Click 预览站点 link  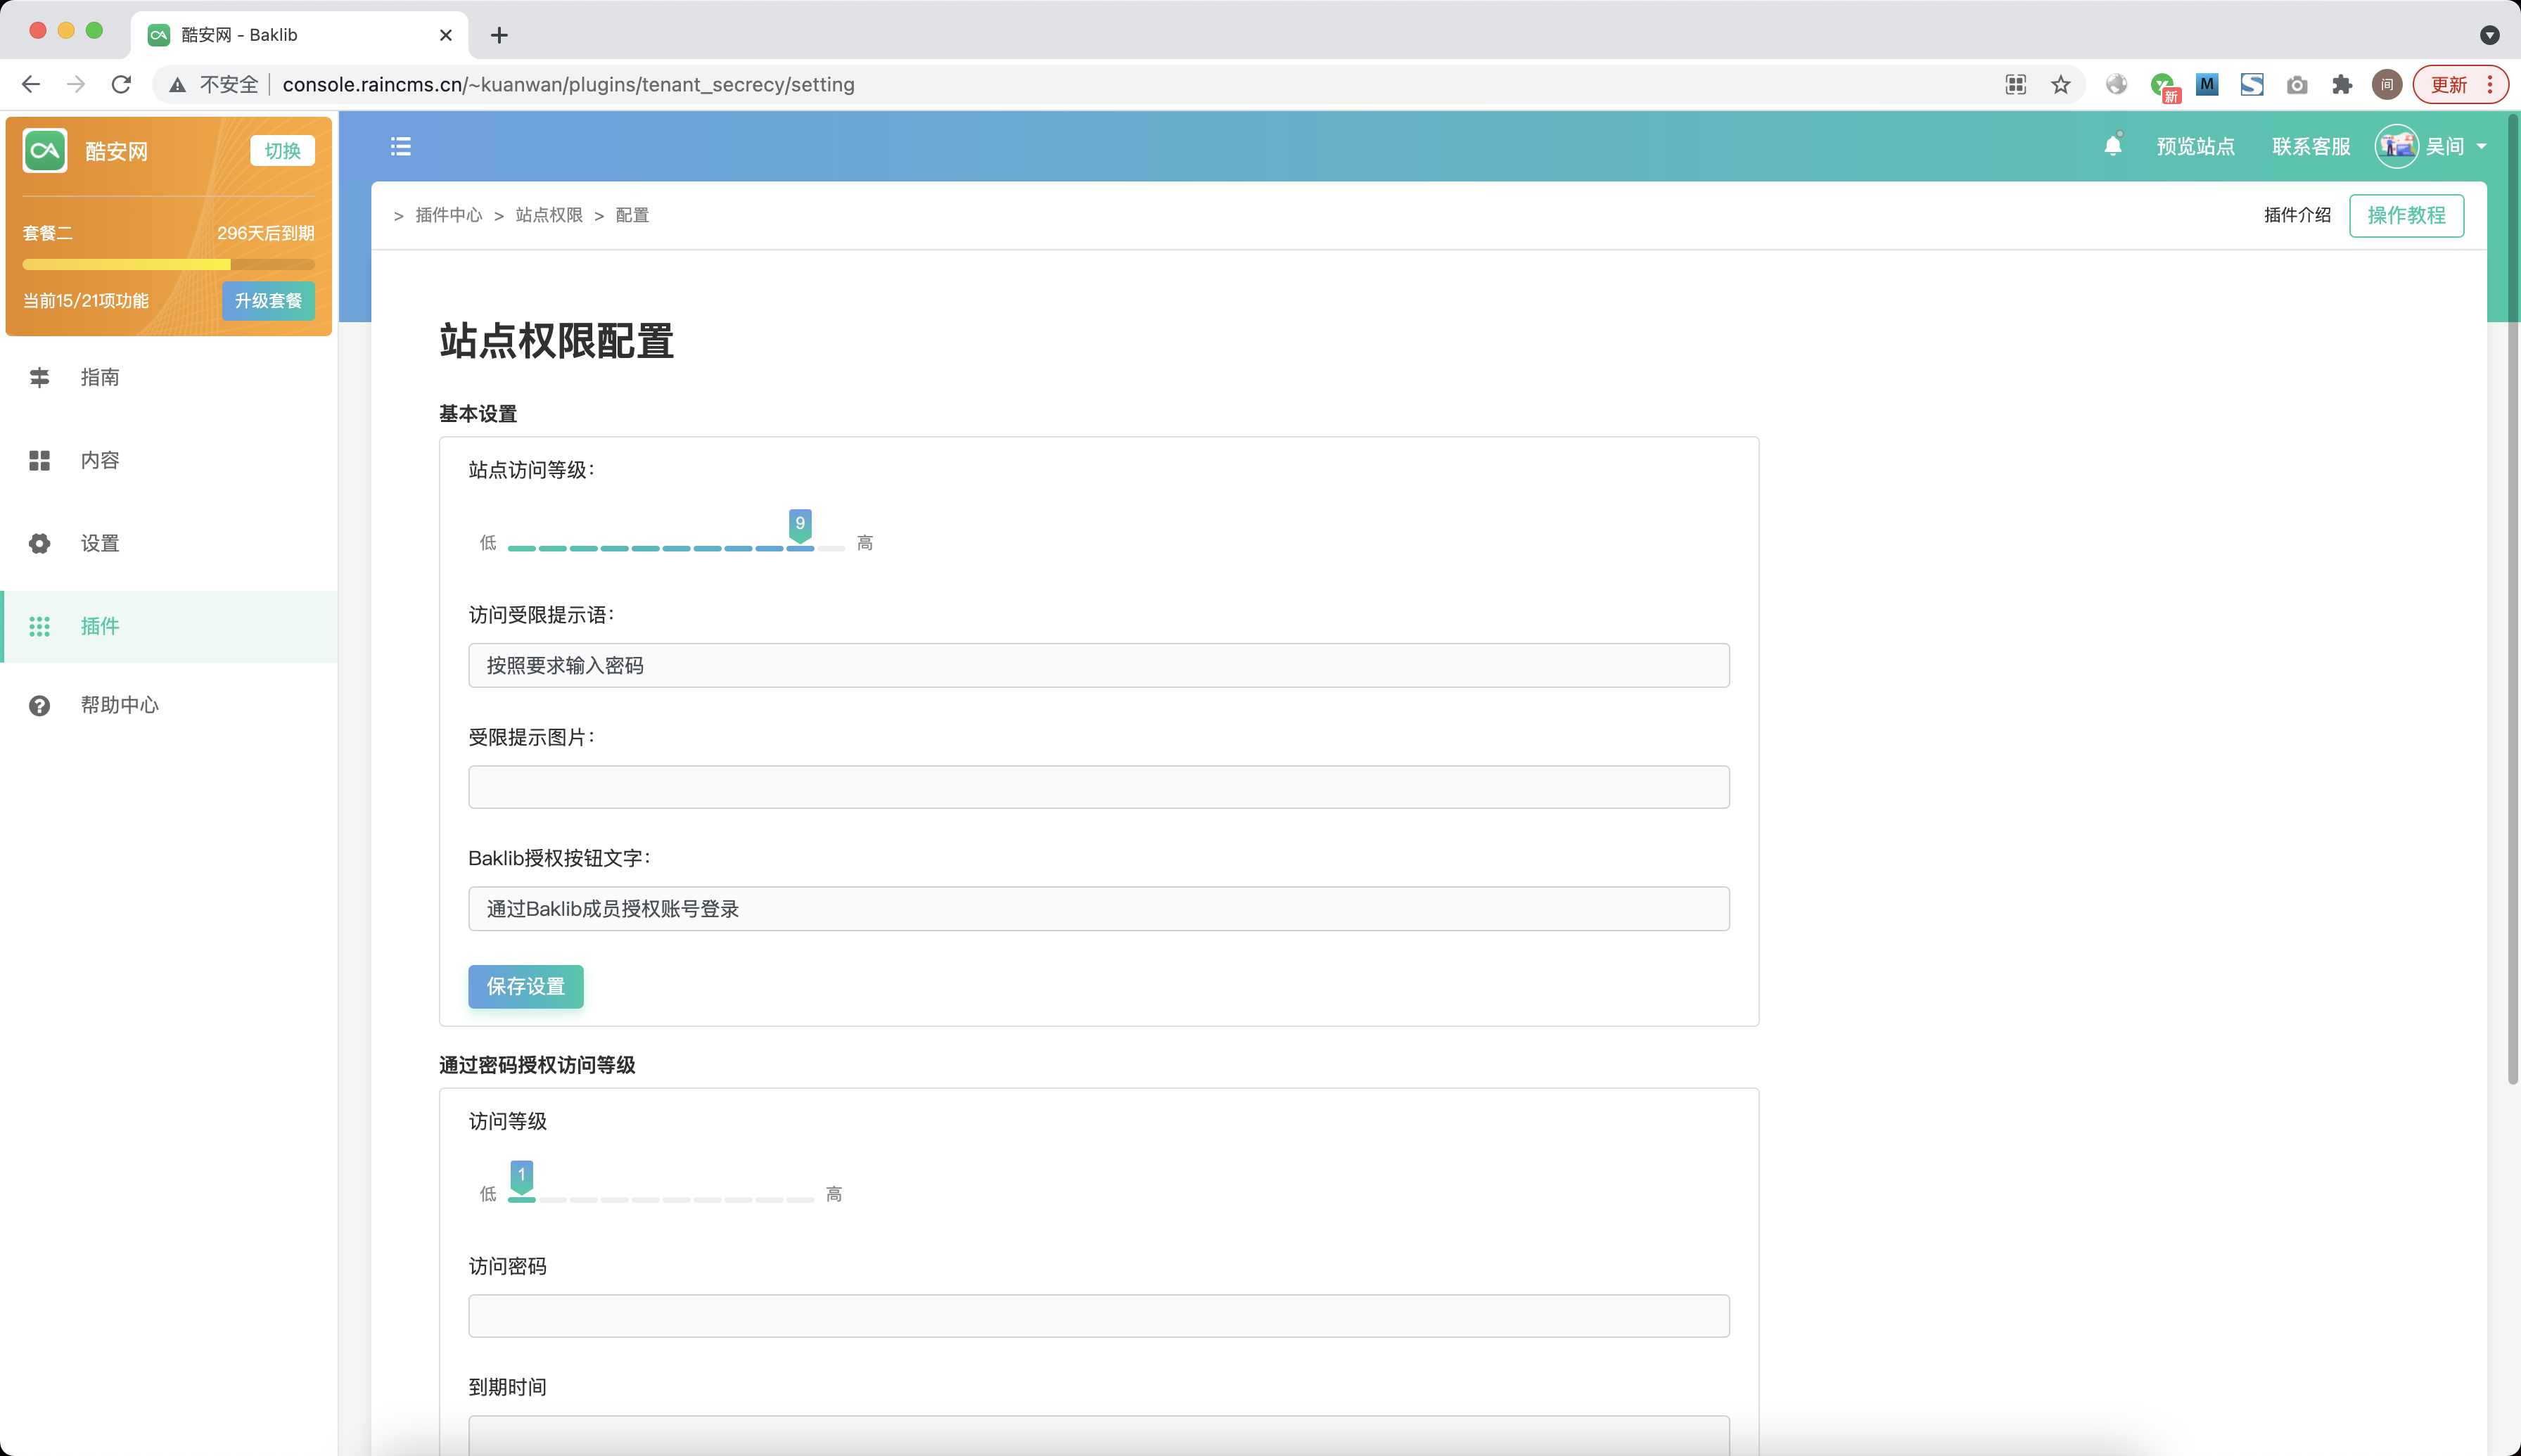click(2195, 147)
